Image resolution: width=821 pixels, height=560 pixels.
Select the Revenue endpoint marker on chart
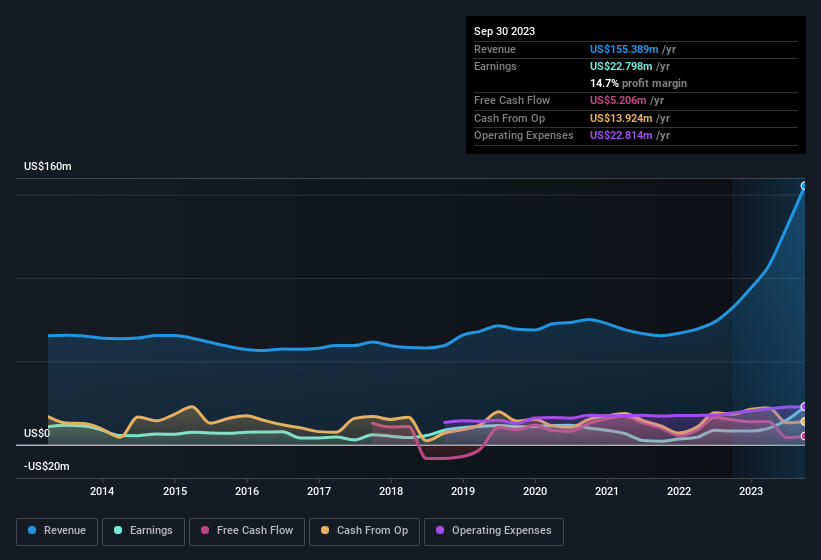804,186
